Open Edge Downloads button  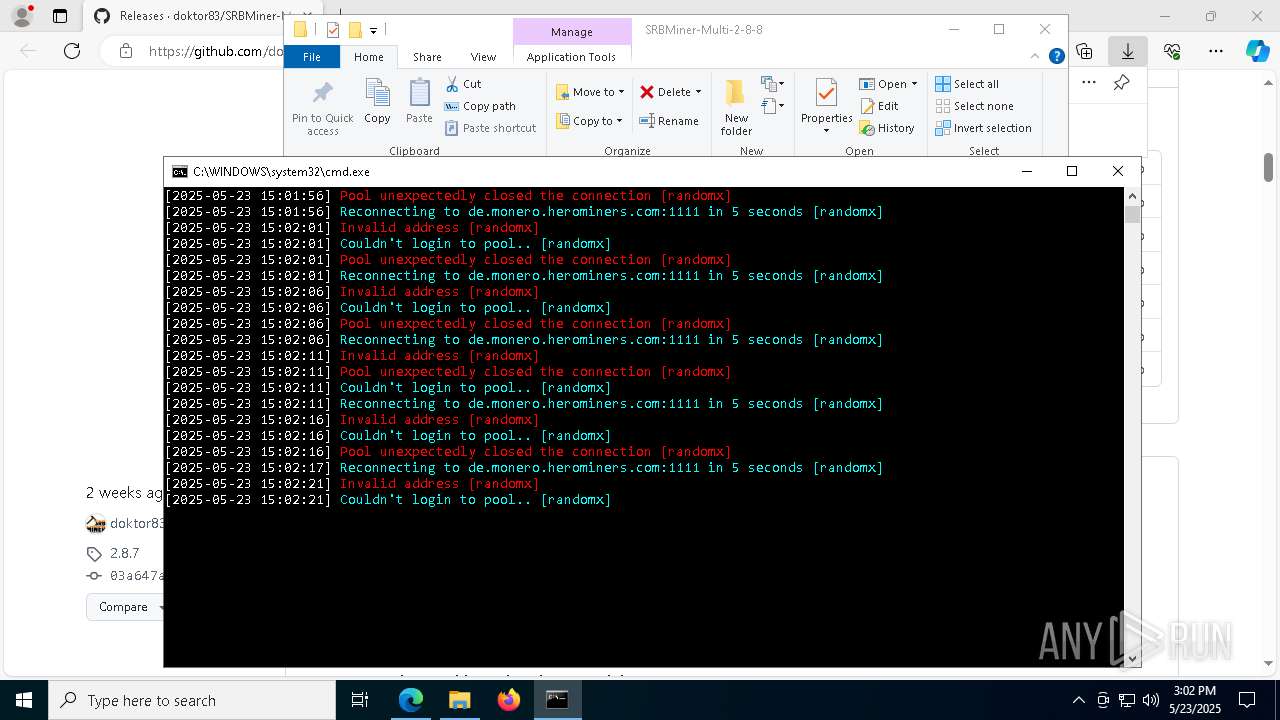tap(1128, 51)
